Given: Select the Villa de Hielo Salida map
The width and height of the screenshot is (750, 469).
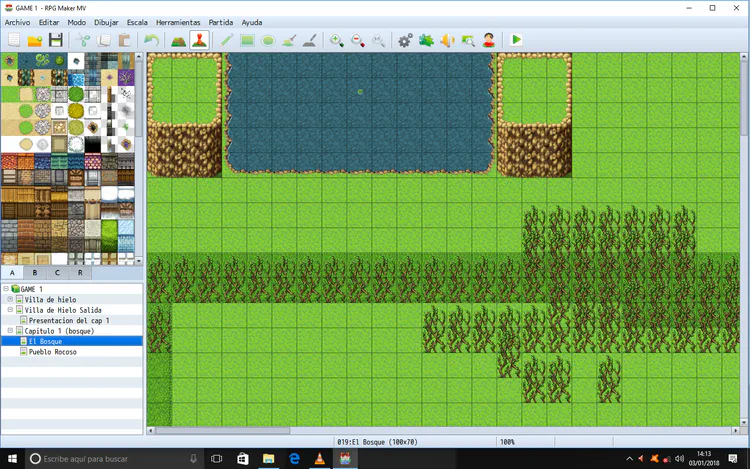Looking at the screenshot, I should coord(63,310).
